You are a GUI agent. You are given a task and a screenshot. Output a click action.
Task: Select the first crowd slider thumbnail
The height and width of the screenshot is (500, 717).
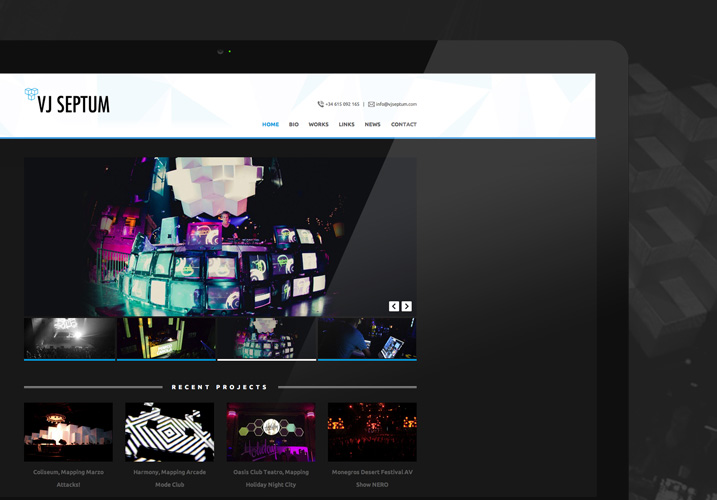coord(69,338)
